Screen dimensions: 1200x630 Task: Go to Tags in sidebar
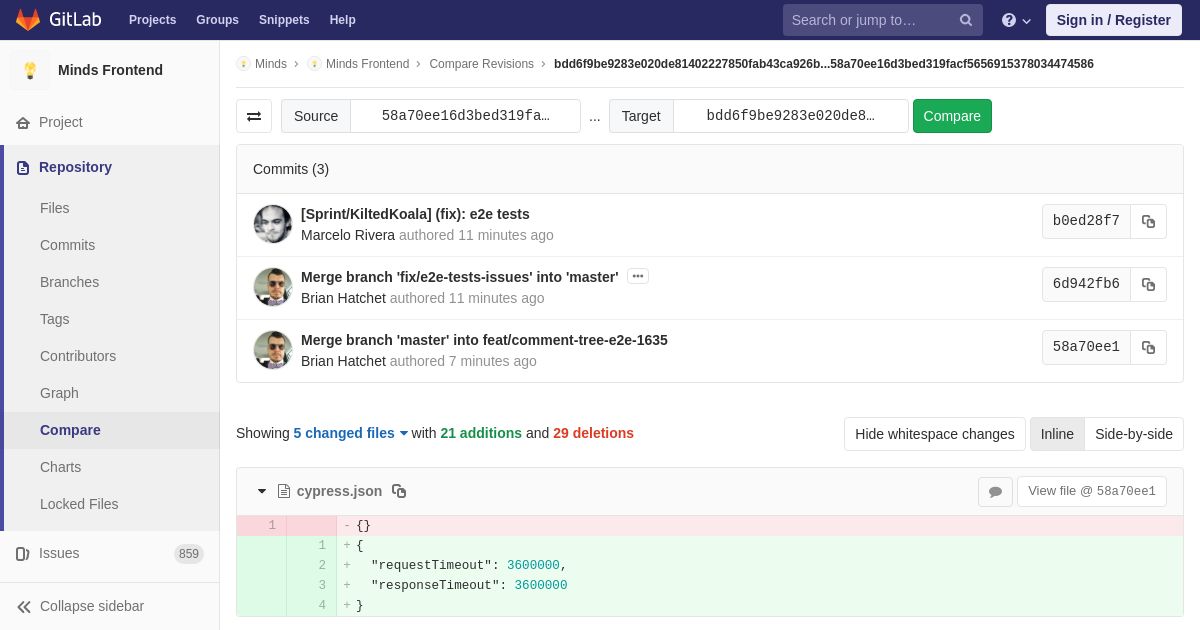point(55,319)
